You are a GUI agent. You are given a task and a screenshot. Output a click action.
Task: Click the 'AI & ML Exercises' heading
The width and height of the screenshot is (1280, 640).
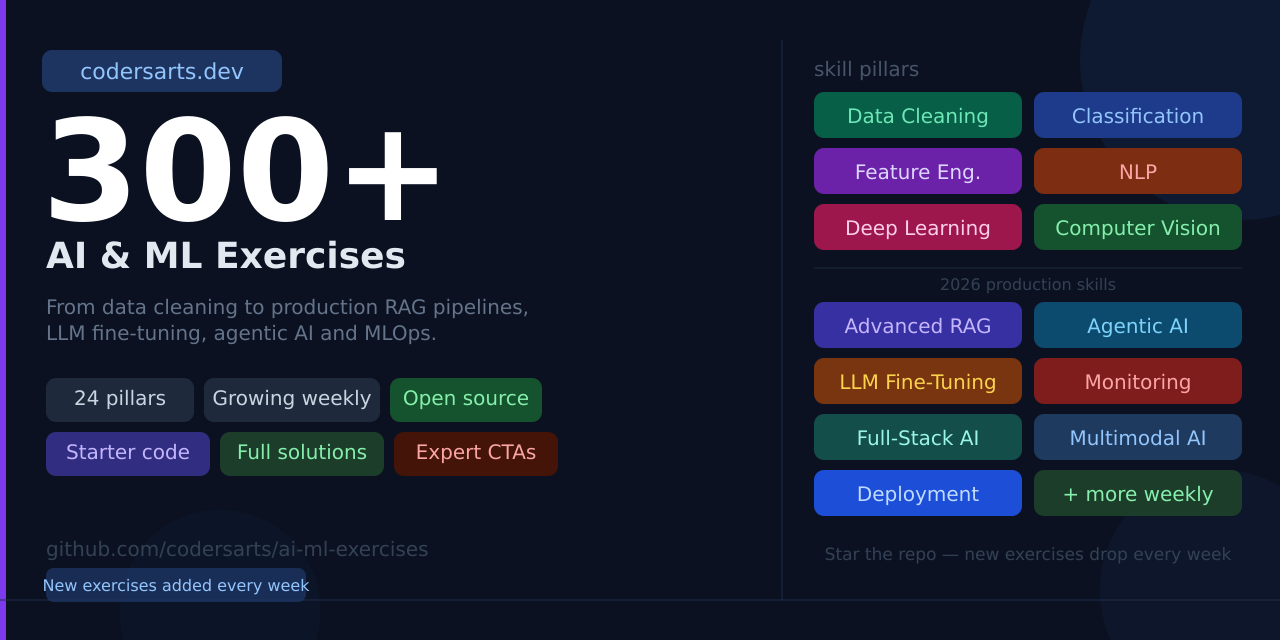tap(226, 256)
